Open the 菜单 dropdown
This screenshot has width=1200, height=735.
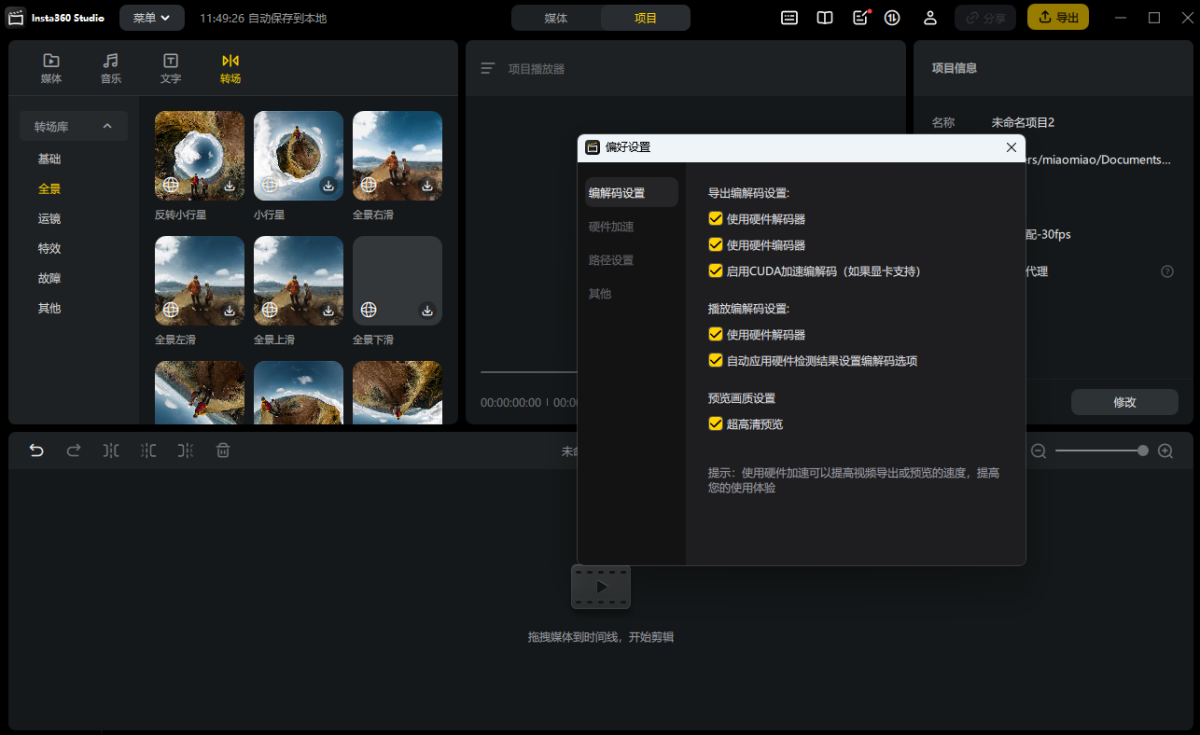point(151,18)
